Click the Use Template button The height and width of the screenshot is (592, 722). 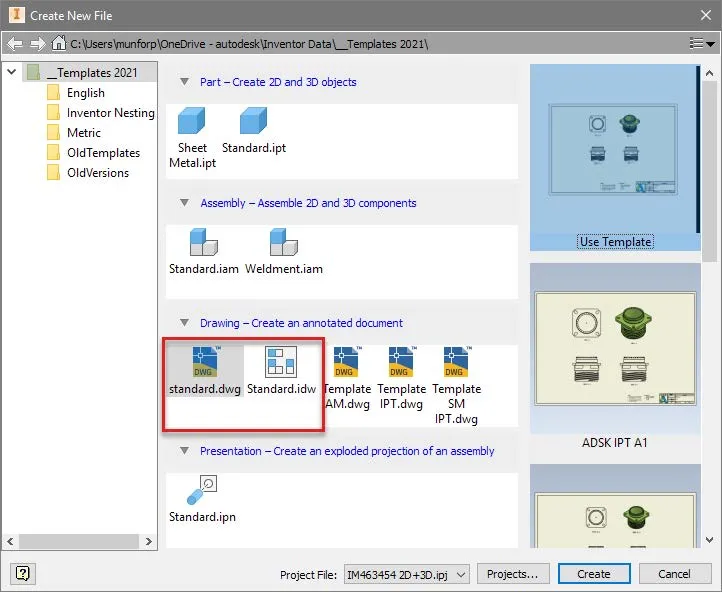615,242
